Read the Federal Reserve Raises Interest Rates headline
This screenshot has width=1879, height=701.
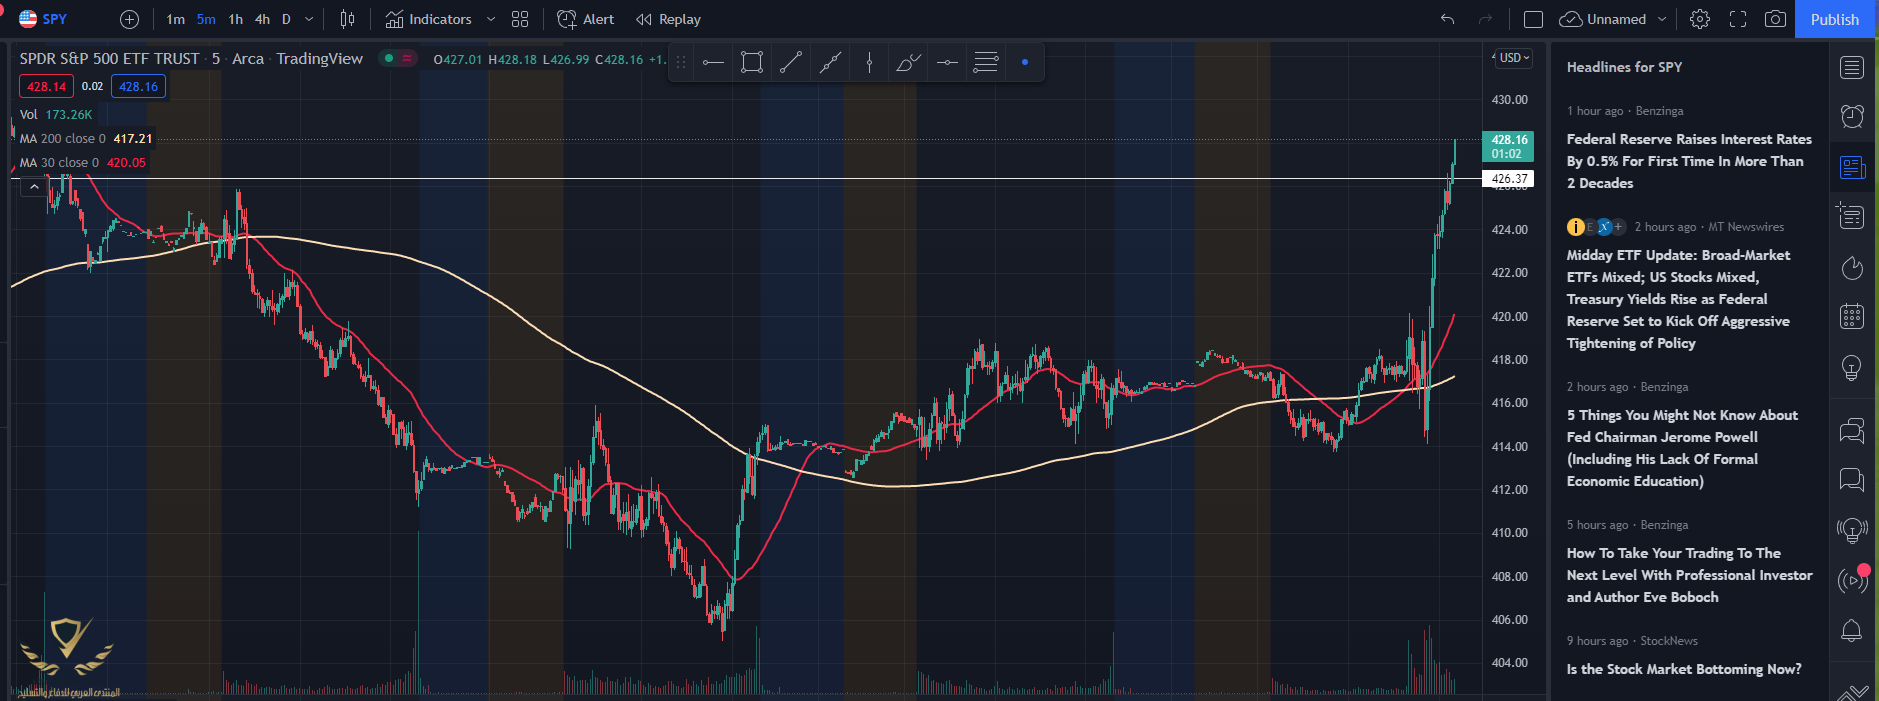pos(1689,161)
